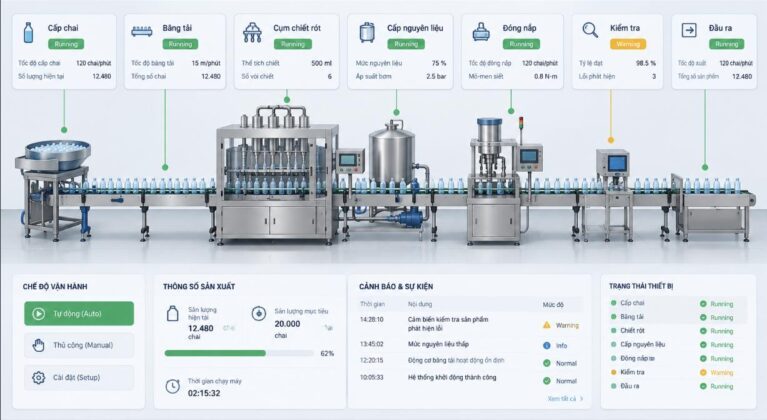Viewport: 767px width, 420px height.
Task: Click the green check icon in 12:20:15 row
Action: coord(547,363)
